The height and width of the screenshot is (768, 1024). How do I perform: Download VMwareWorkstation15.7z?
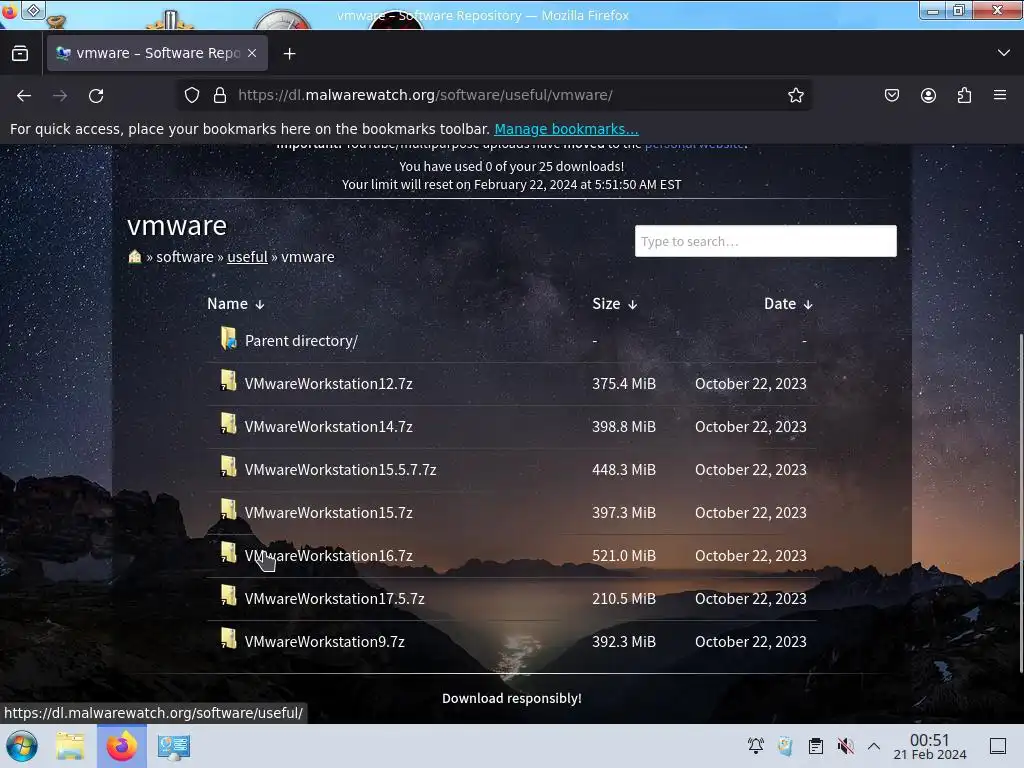(x=328, y=513)
